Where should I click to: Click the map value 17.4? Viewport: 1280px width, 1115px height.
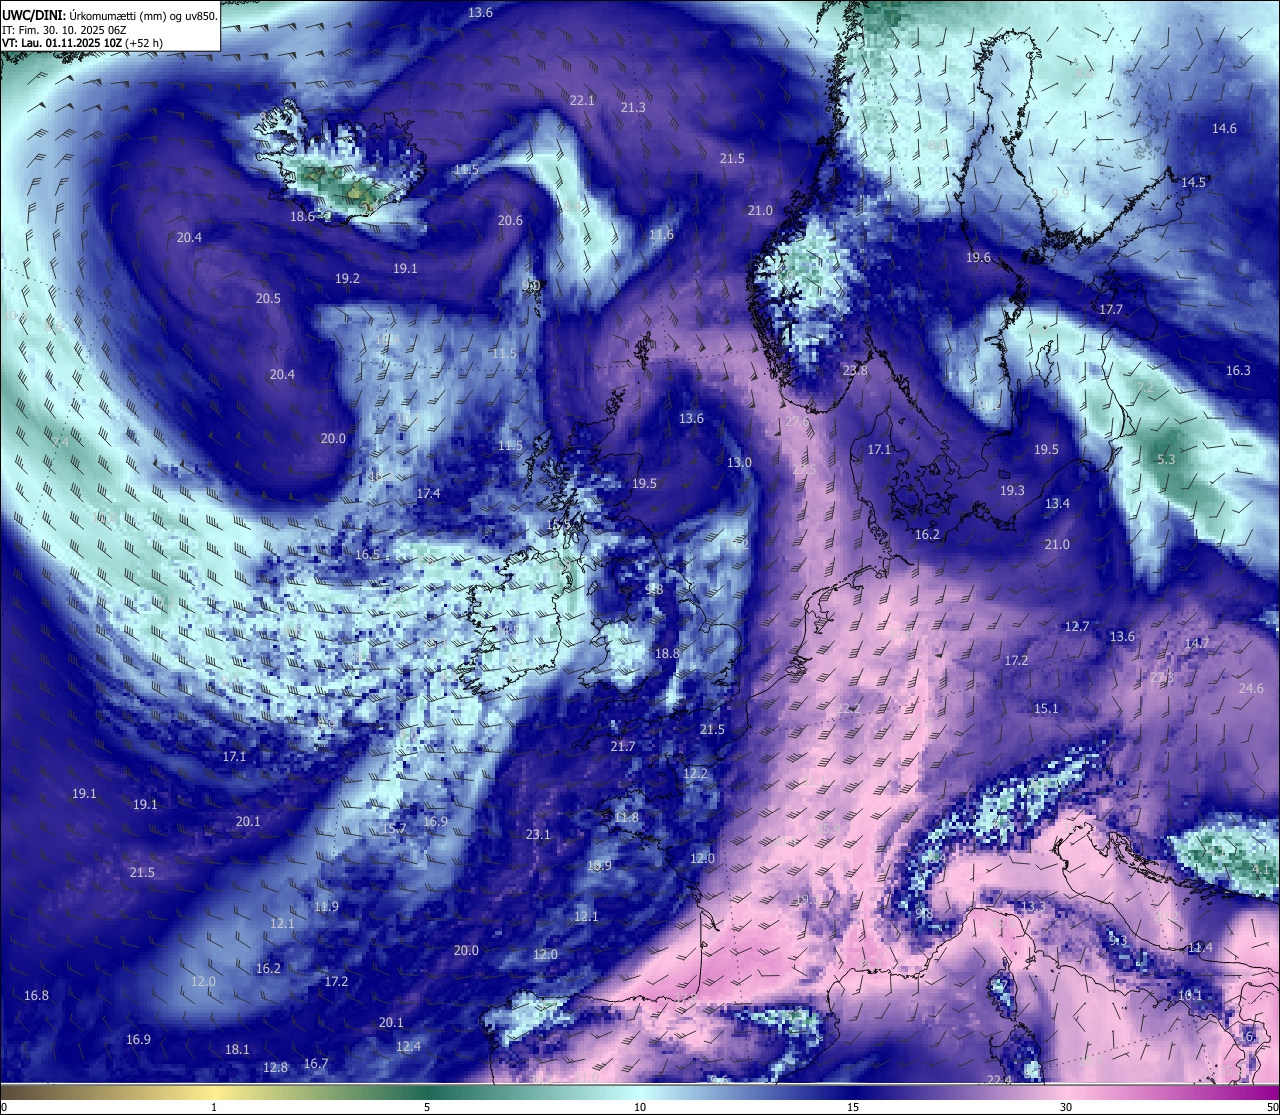click(x=429, y=493)
